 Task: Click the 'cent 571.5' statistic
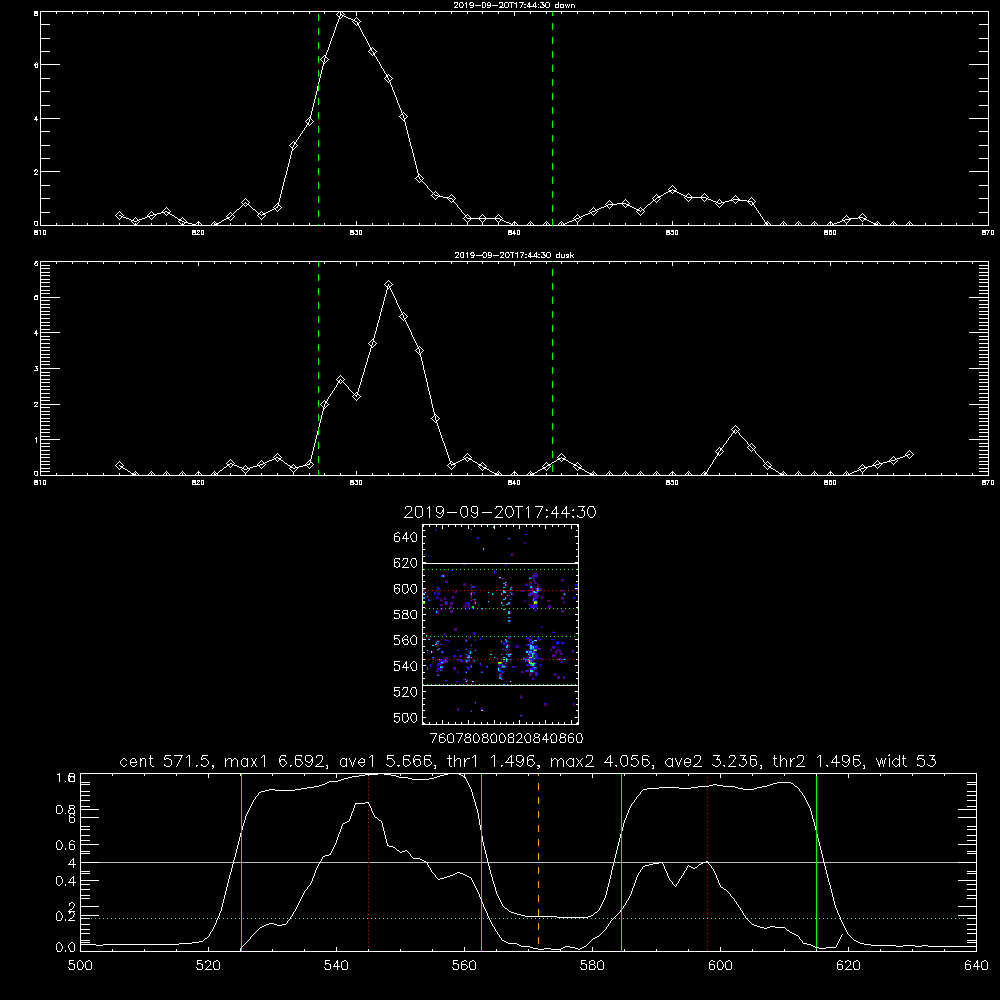click(166, 761)
